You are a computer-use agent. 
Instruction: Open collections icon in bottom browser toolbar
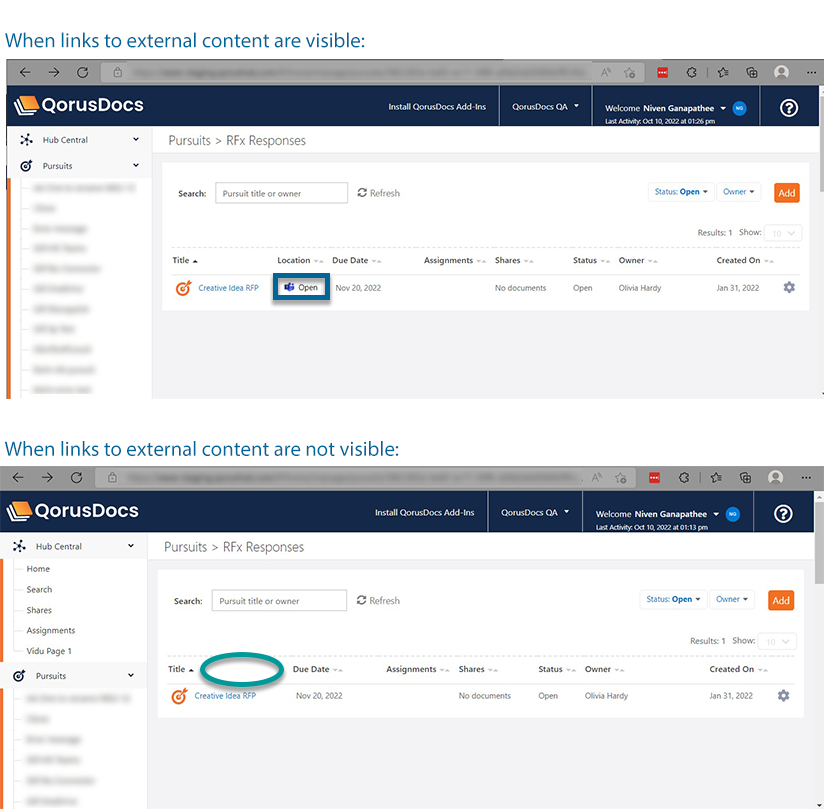click(x=745, y=477)
